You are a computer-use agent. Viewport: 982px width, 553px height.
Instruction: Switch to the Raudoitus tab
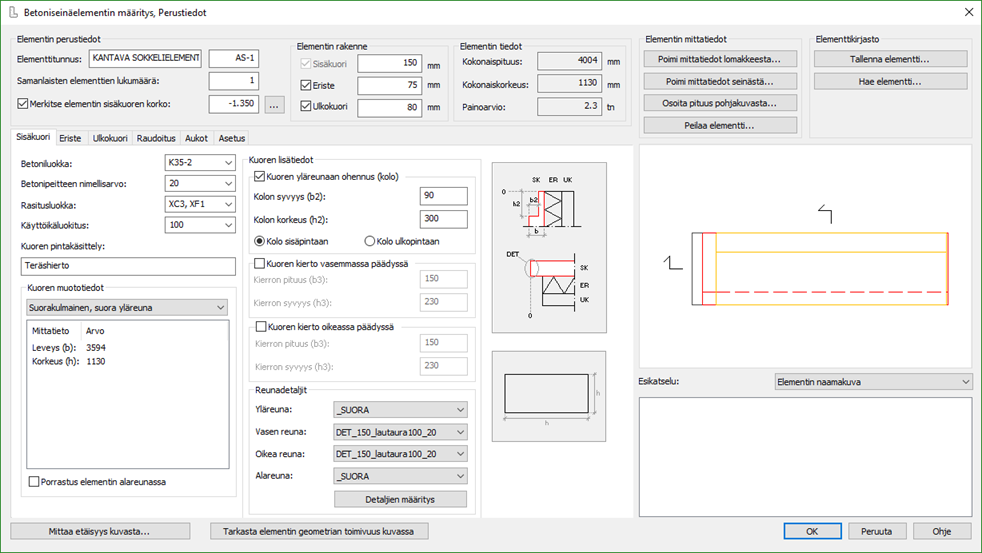(x=156, y=138)
